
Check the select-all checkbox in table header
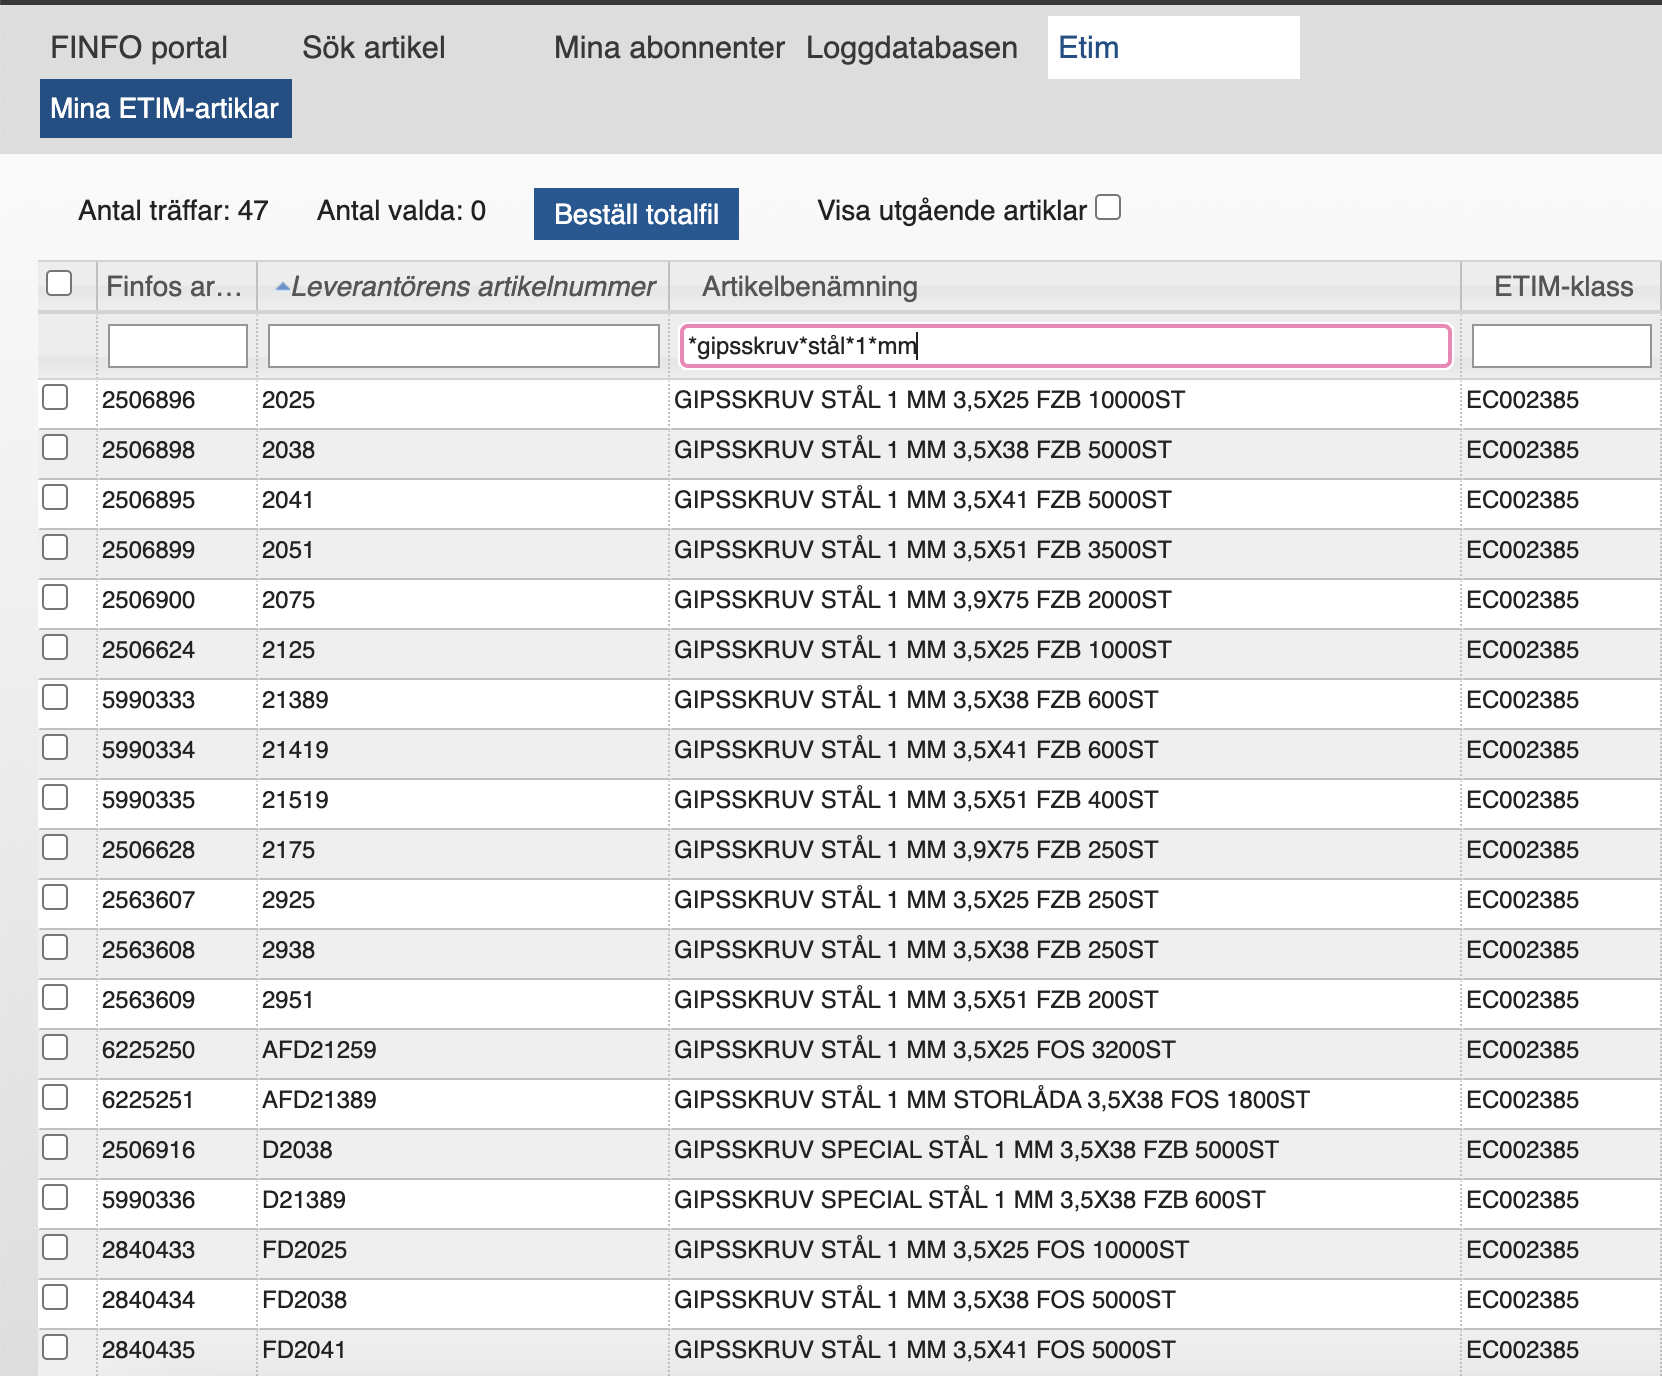(60, 284)
